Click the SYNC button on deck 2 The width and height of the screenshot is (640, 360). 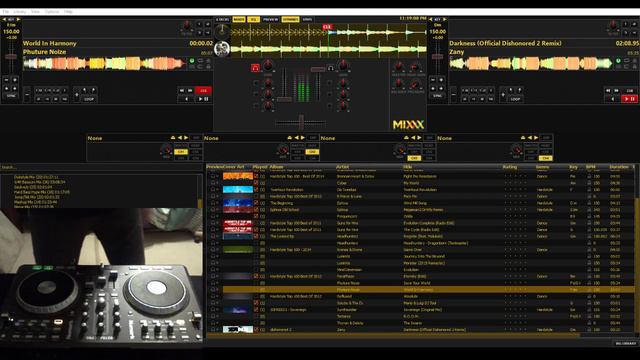(x=438, y=96)
